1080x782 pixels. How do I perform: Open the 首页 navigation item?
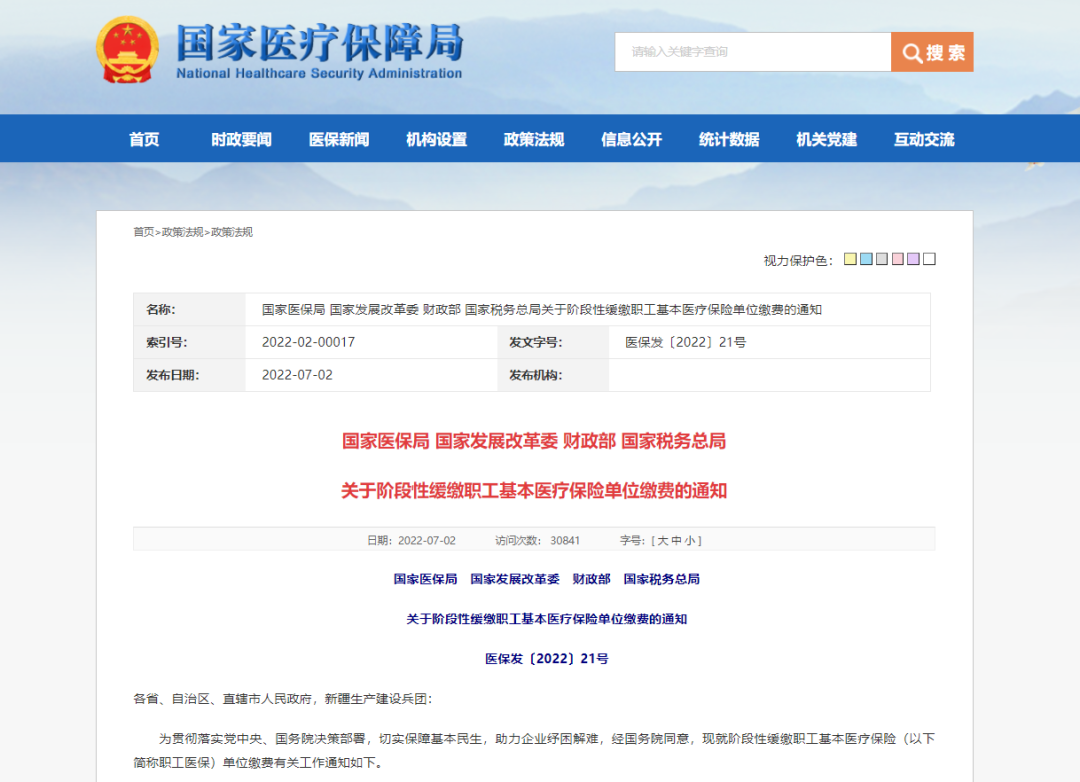144,139
